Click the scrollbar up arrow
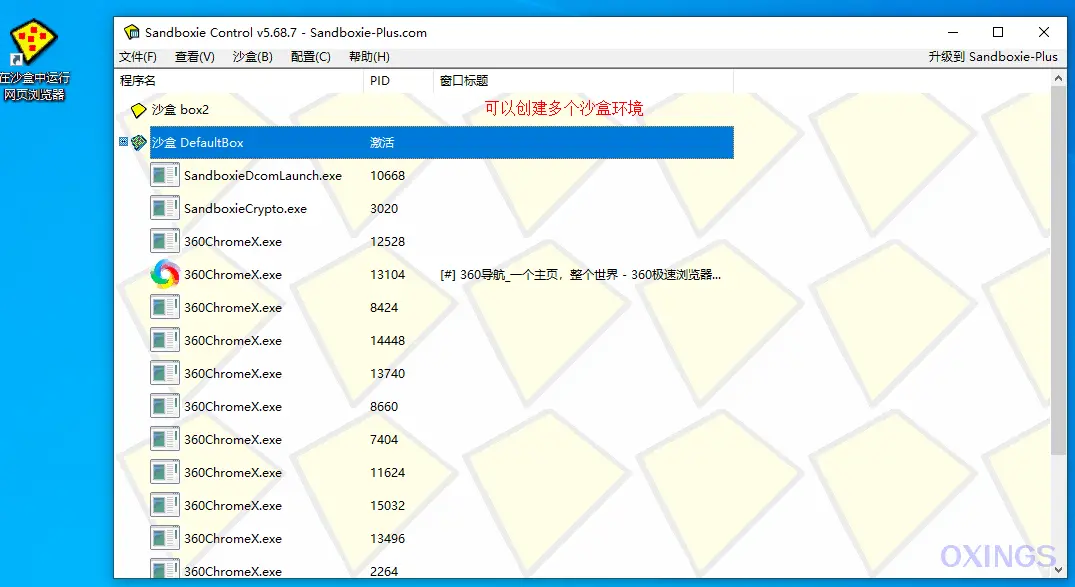The image size is (1075, 587). coord(1058,80)
